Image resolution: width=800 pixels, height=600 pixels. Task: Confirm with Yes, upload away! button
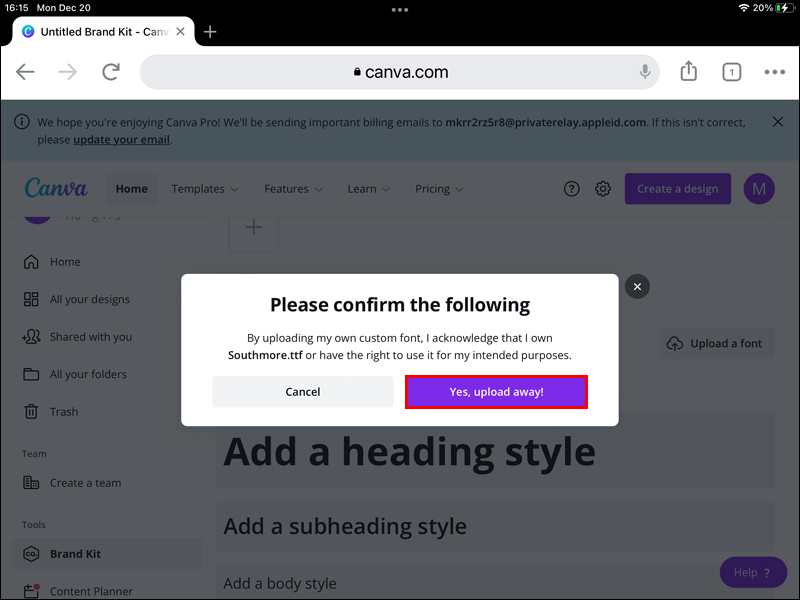(496, 392)
